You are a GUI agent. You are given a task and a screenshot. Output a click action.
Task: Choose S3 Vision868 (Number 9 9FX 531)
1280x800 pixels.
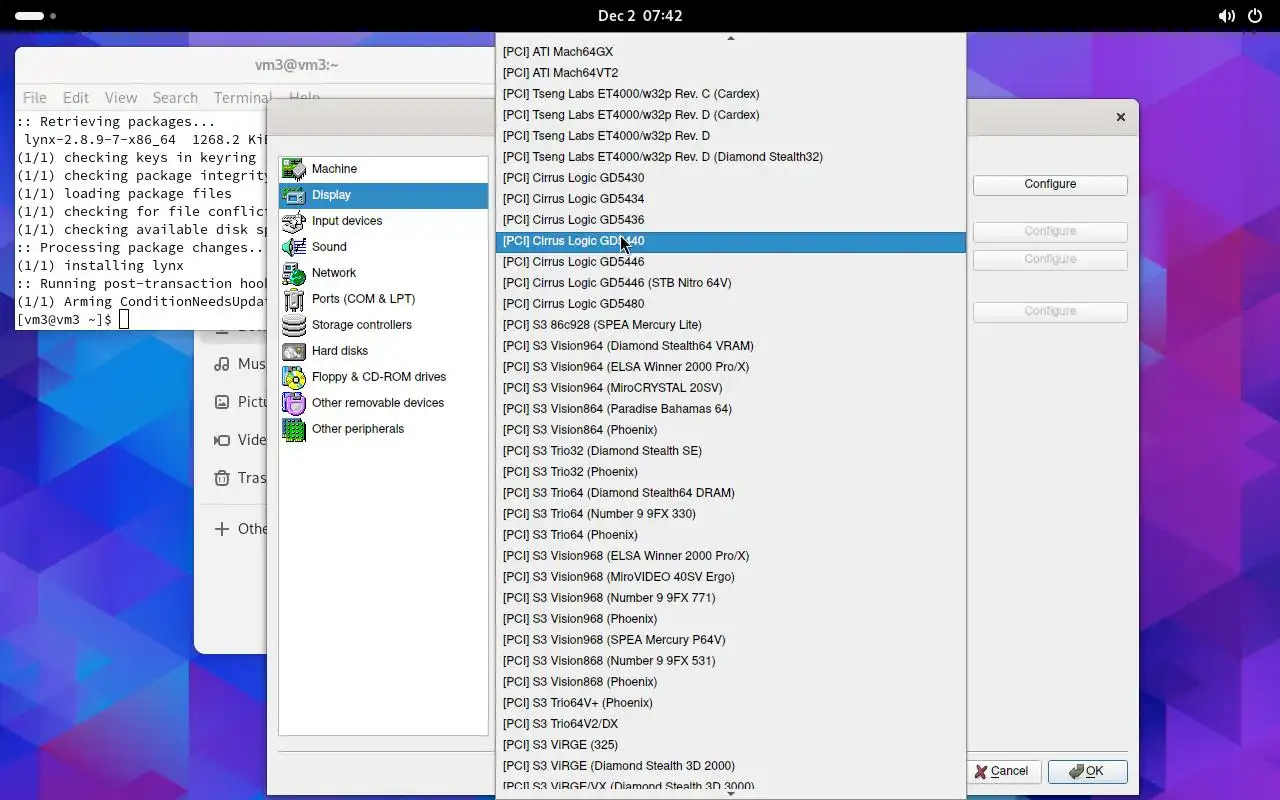(x=731, y=661)
